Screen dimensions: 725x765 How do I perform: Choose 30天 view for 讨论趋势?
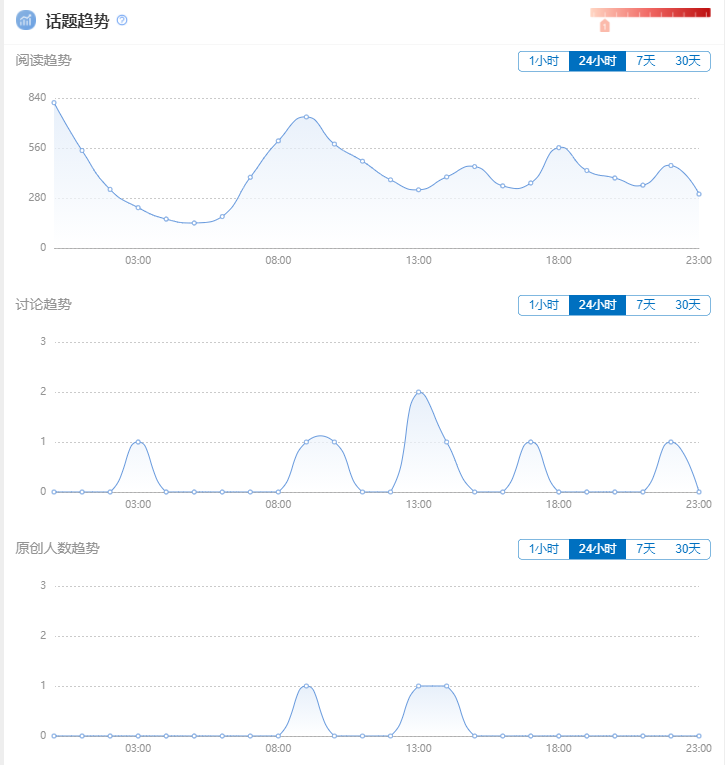point(688,305)
